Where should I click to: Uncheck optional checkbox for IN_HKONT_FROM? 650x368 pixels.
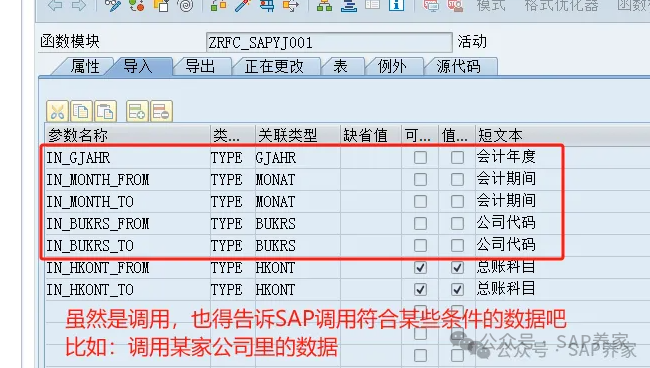click(420, 268)
